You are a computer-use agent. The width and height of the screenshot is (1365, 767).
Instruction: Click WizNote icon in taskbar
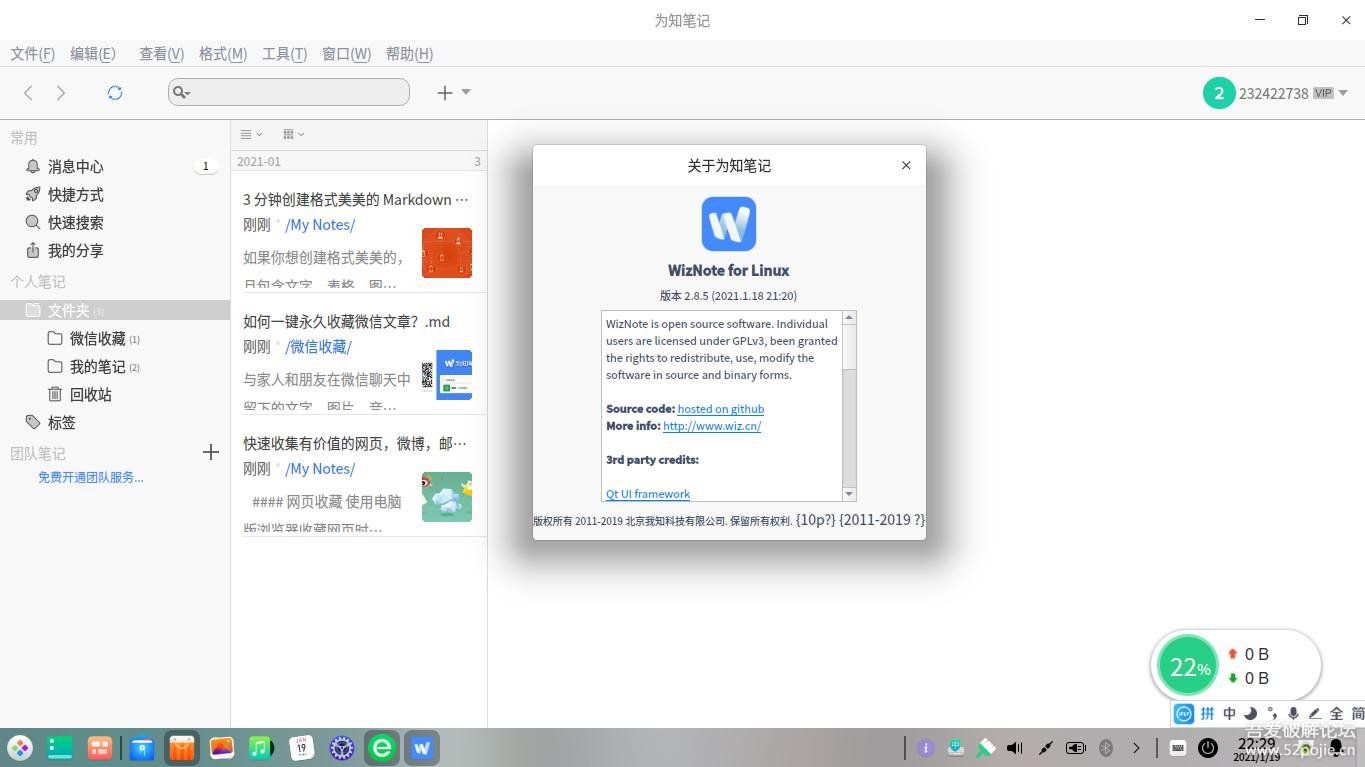(422, 747)
